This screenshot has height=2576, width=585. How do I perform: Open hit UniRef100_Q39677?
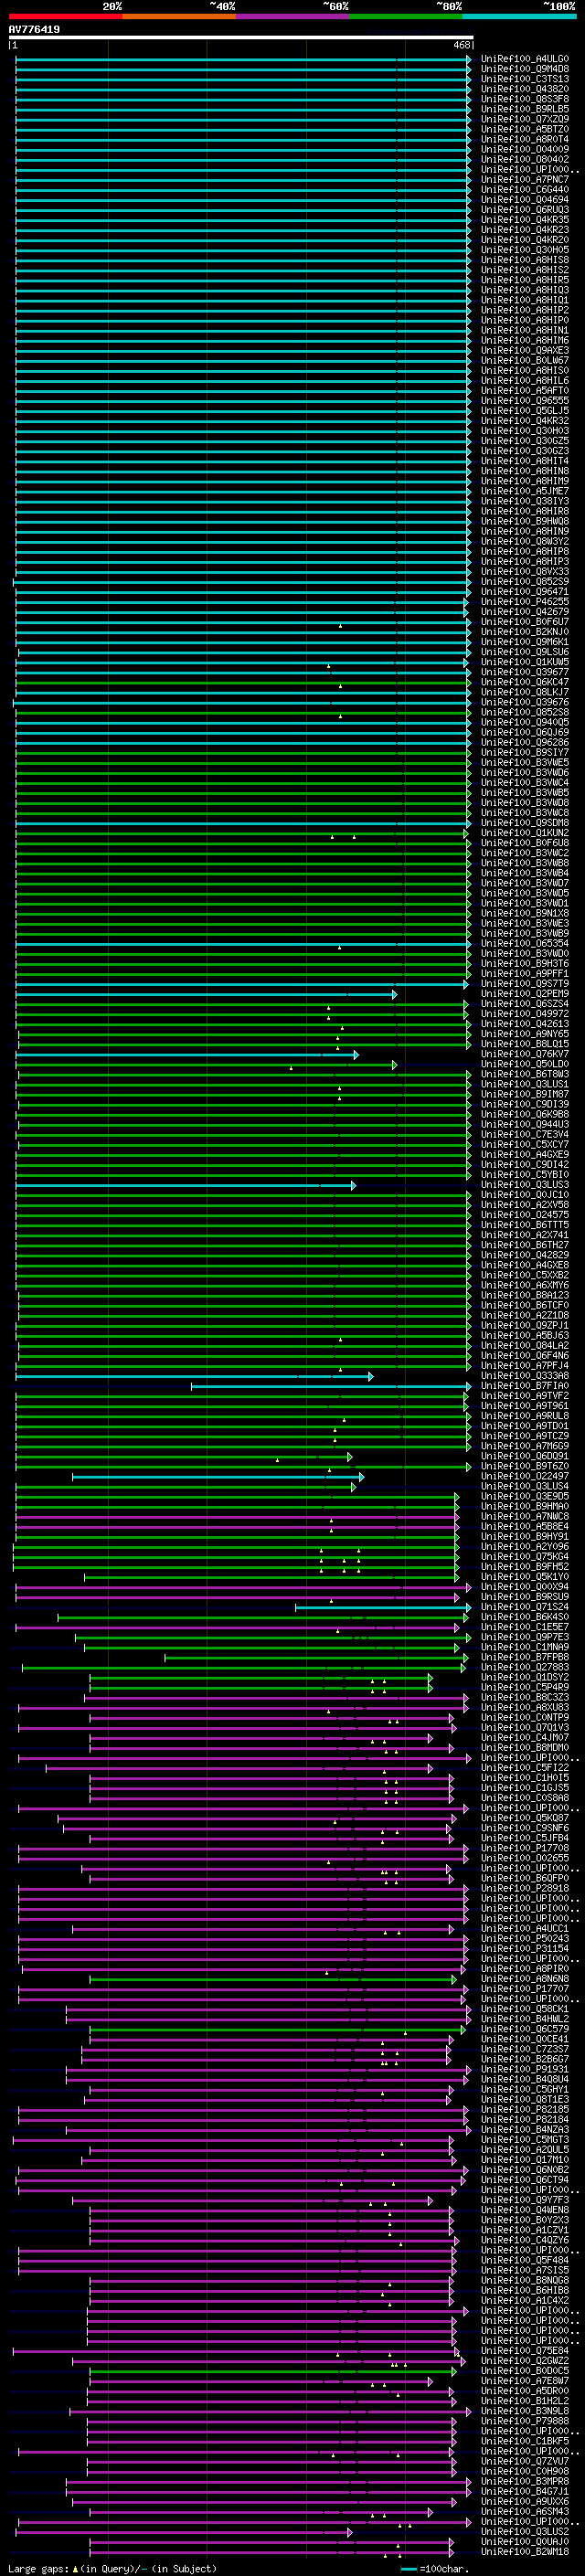point(525,673)
